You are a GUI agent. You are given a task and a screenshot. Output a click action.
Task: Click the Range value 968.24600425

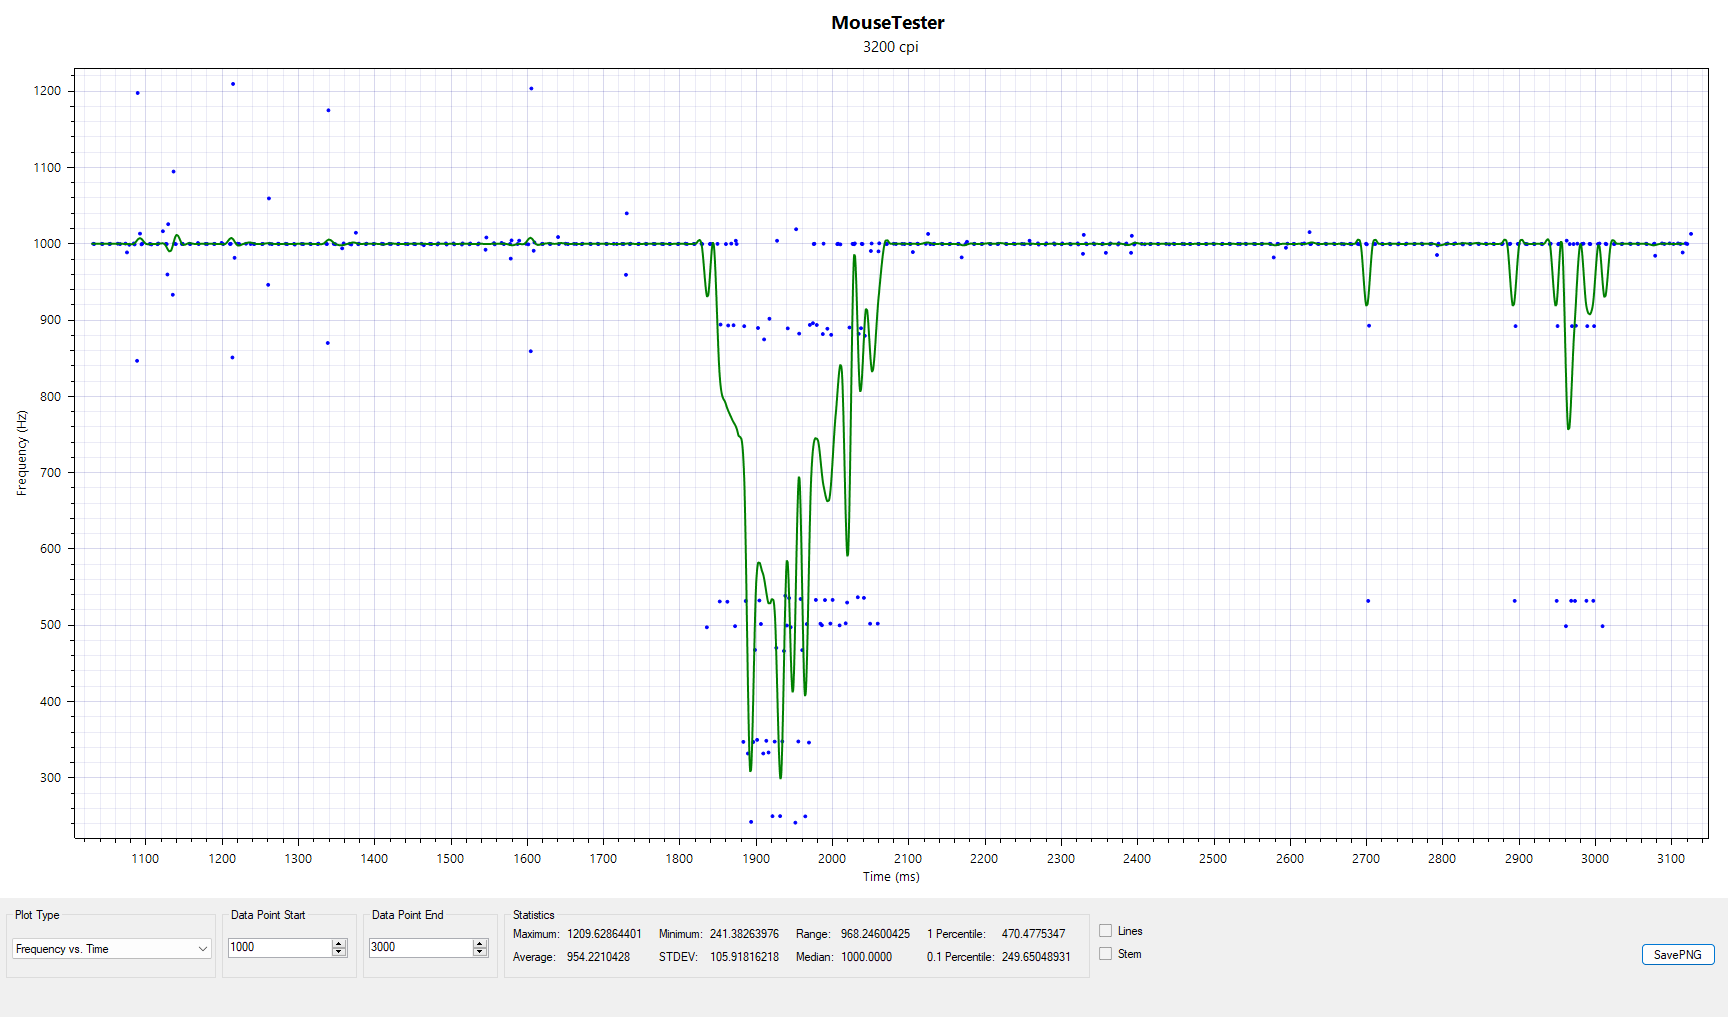coord(875,934)
